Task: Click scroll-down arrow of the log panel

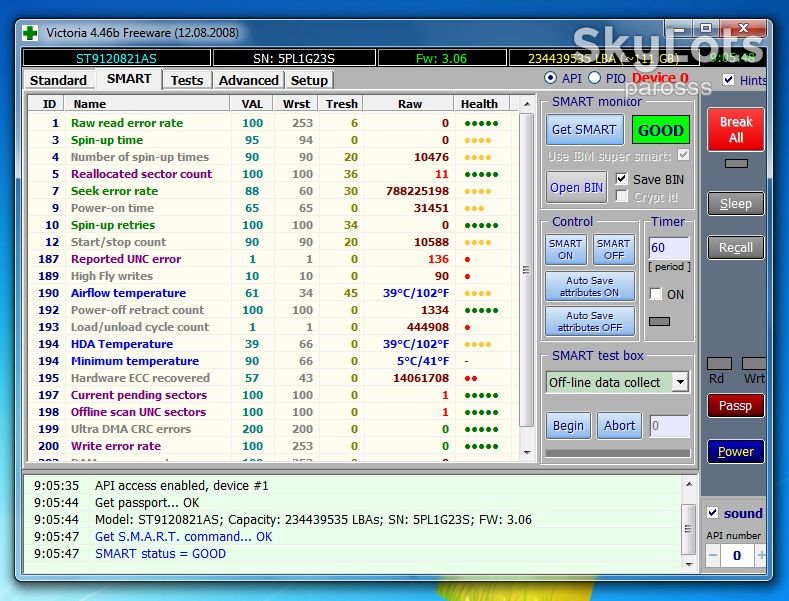Action: [x=689, y=564]
